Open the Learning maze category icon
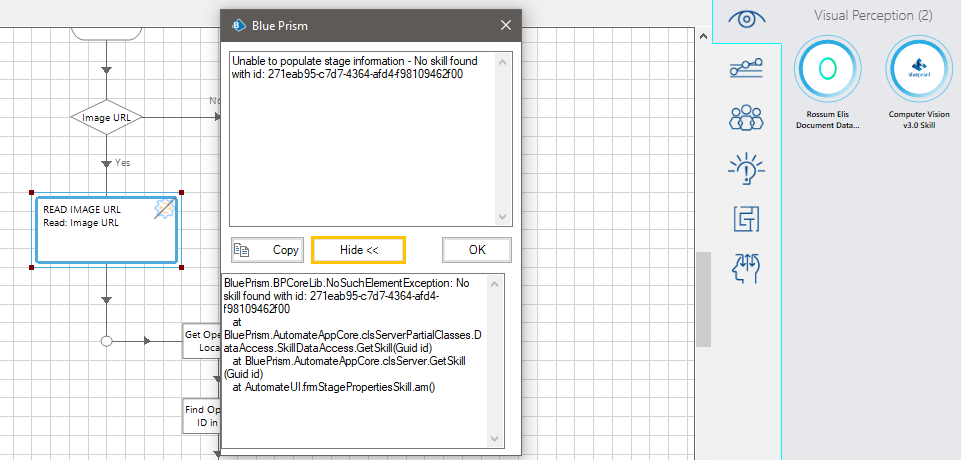The image size is (961, 460). tap(746, 219)
